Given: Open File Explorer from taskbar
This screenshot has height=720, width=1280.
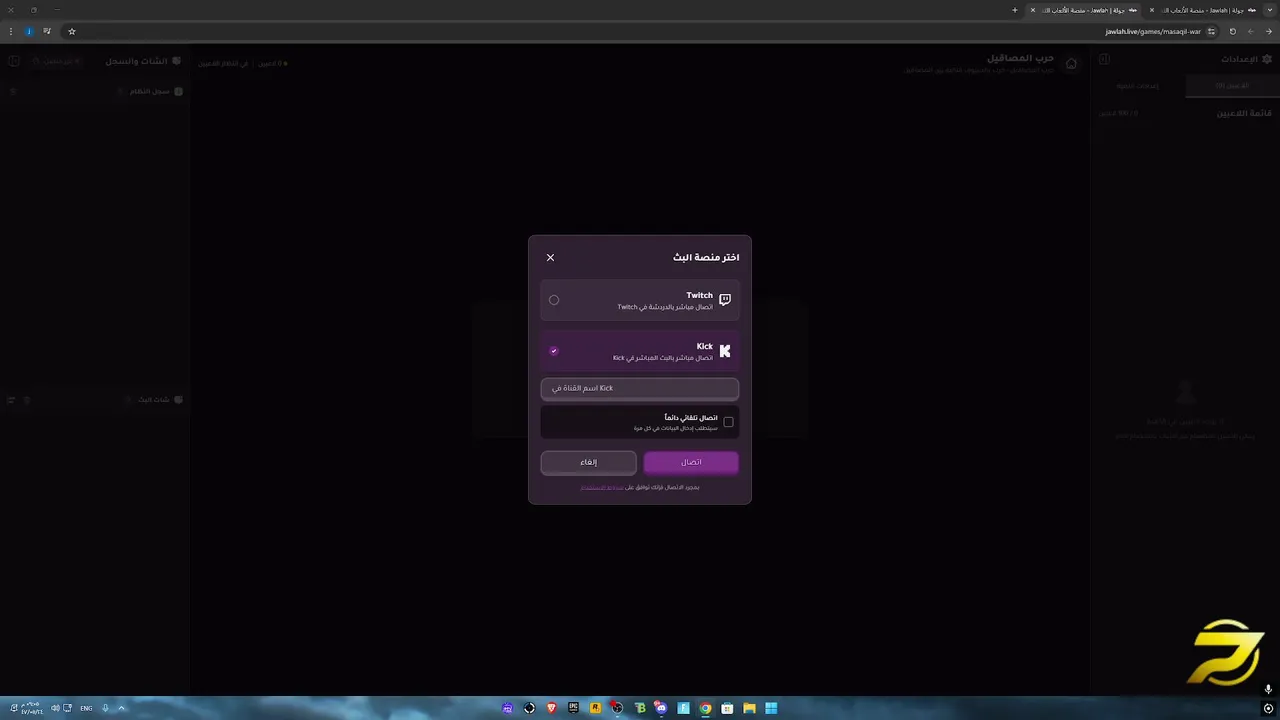Looking at the screenshot, I should click(749, 708).
